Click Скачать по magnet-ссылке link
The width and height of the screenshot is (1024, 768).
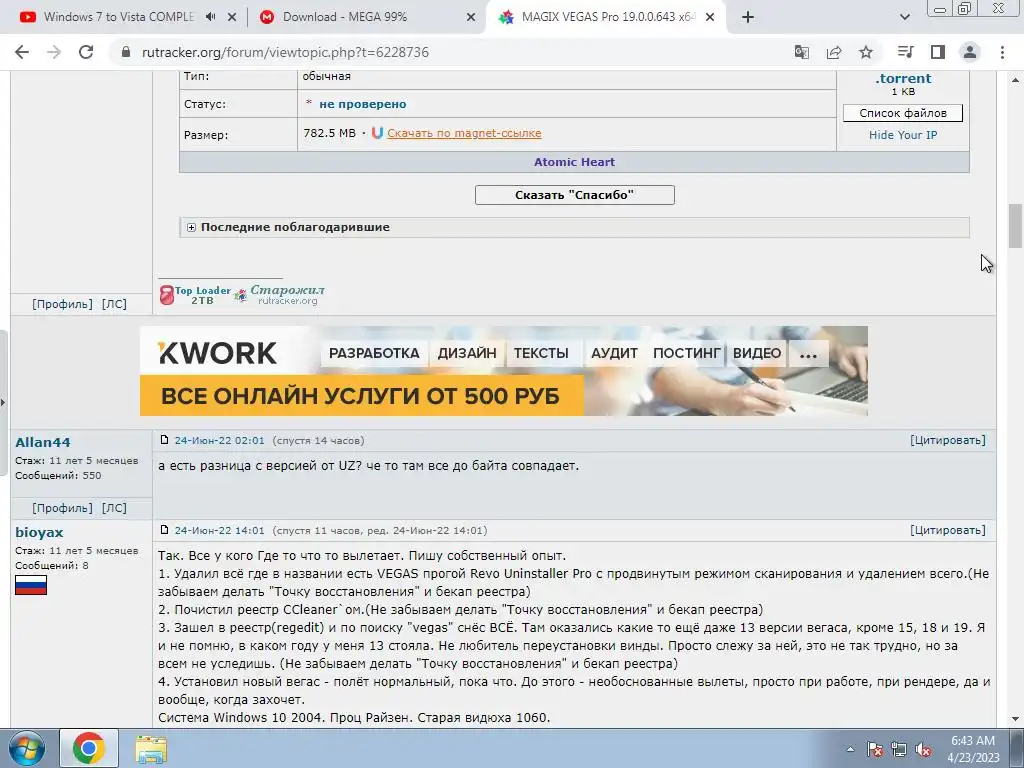[464, 133]
